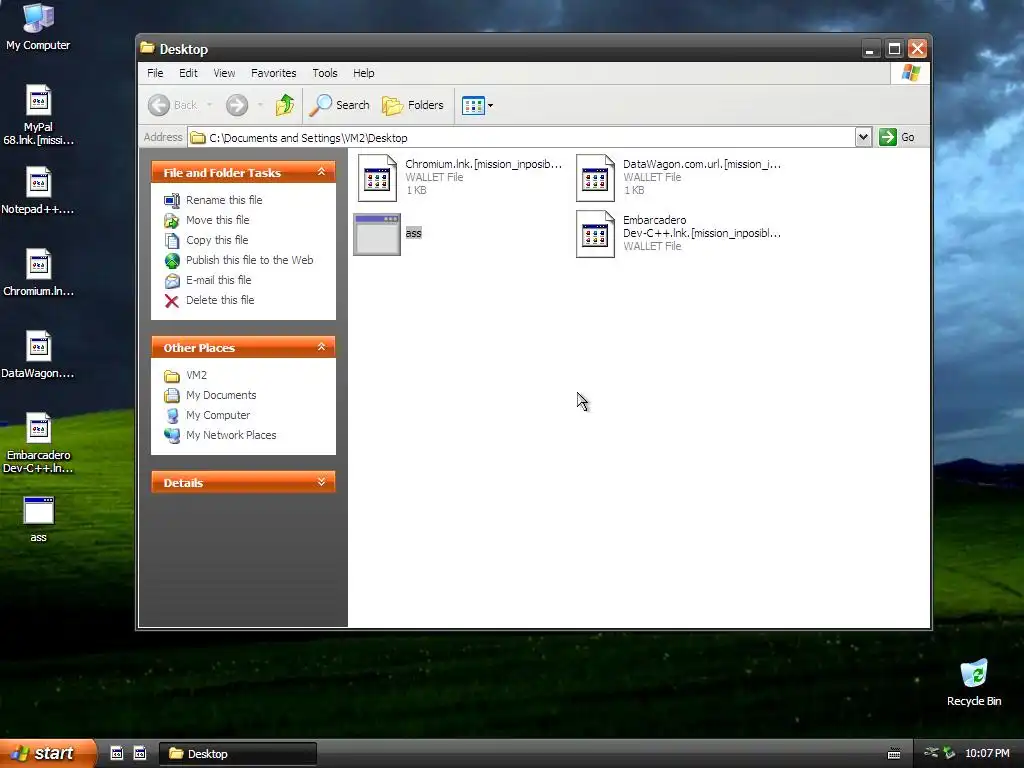This screenshot has width=1024, height=768.
Task: Click second quick launch icon
Action: (140, 753)
